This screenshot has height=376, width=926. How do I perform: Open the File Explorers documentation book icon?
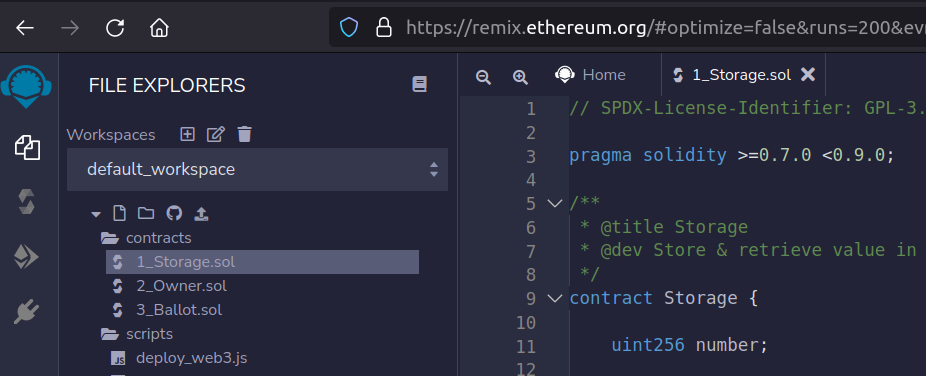tap(419, 84)
